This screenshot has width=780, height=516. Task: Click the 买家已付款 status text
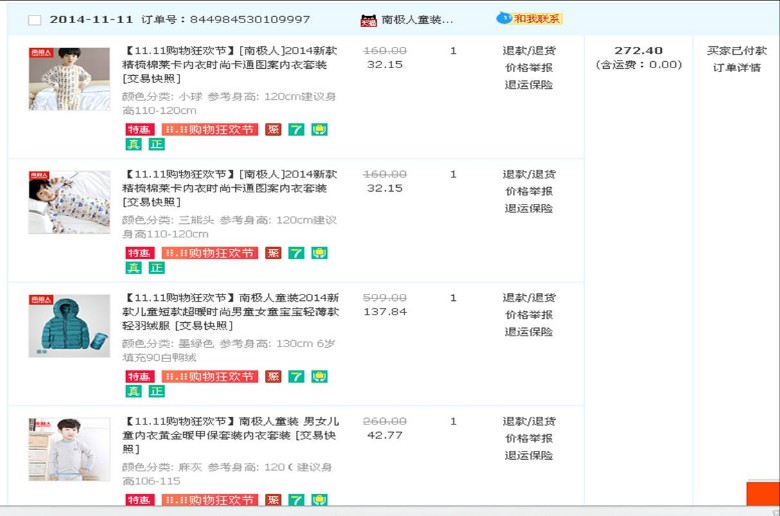tap(737, 50)
